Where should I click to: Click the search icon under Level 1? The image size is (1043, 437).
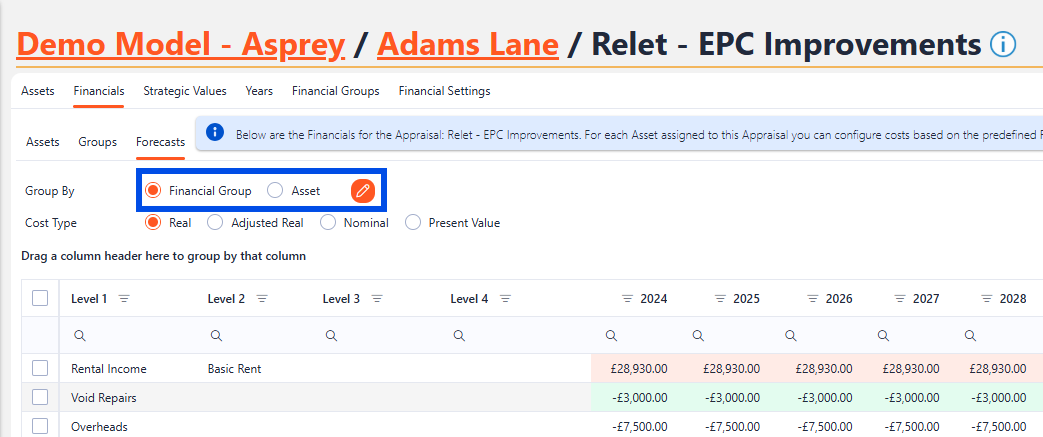[x=80, y=336]
